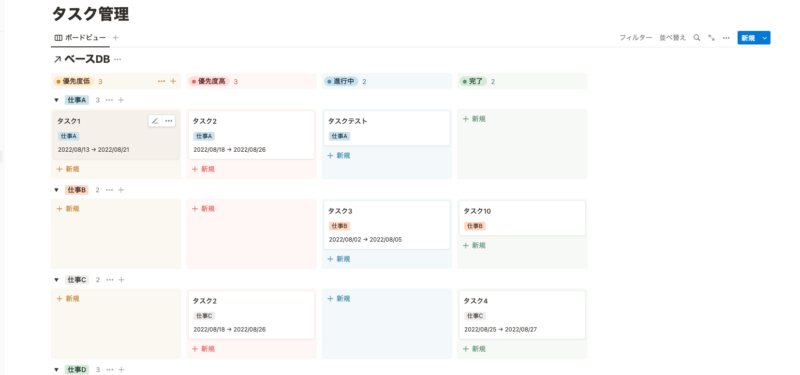Add 新規 below タスク2 in 仕事A row

(x=203, y=169)
